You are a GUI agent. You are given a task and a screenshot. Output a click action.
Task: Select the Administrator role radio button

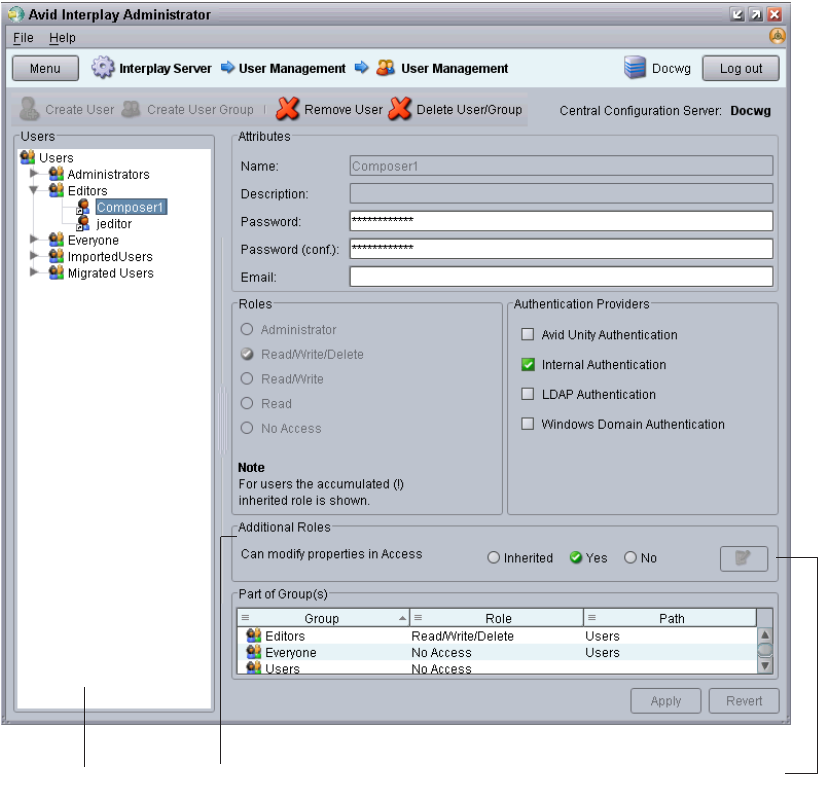click(247, 329)
